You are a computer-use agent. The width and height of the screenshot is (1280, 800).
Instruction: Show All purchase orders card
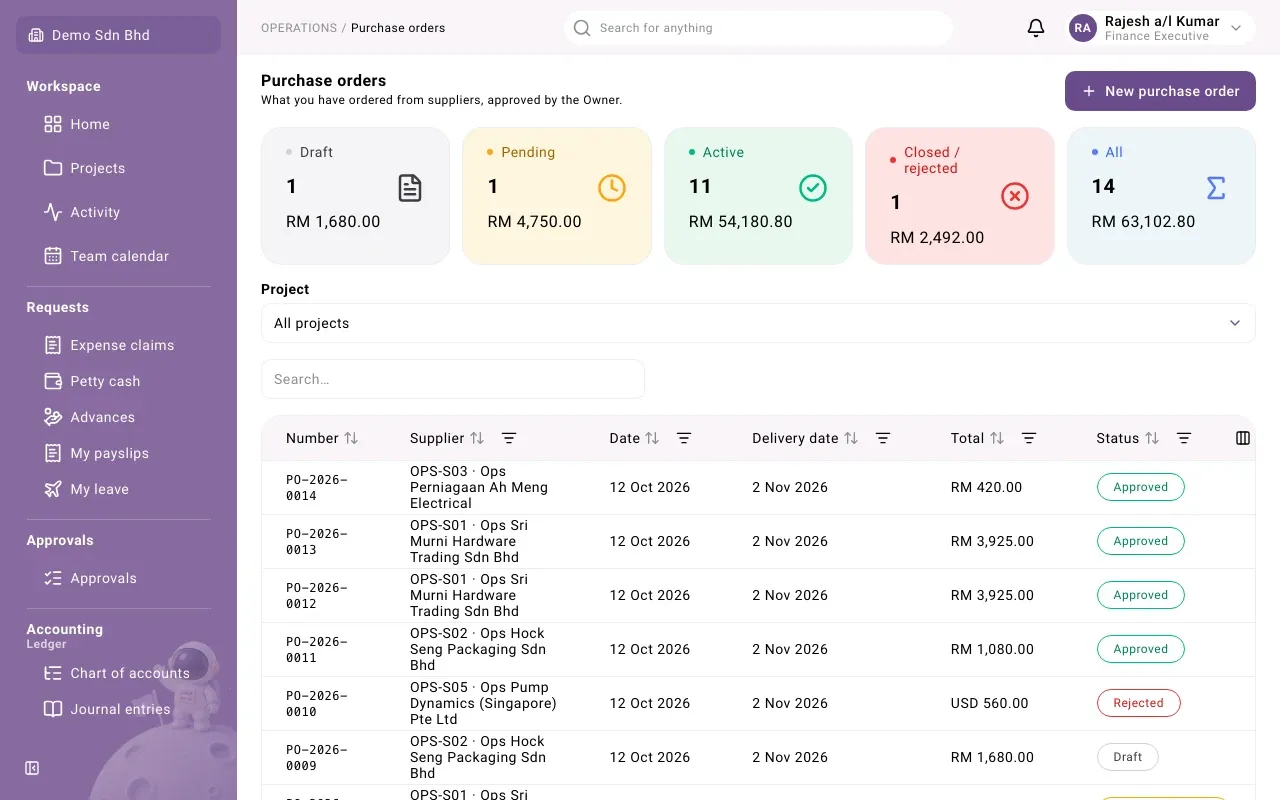click(1161, 196)
